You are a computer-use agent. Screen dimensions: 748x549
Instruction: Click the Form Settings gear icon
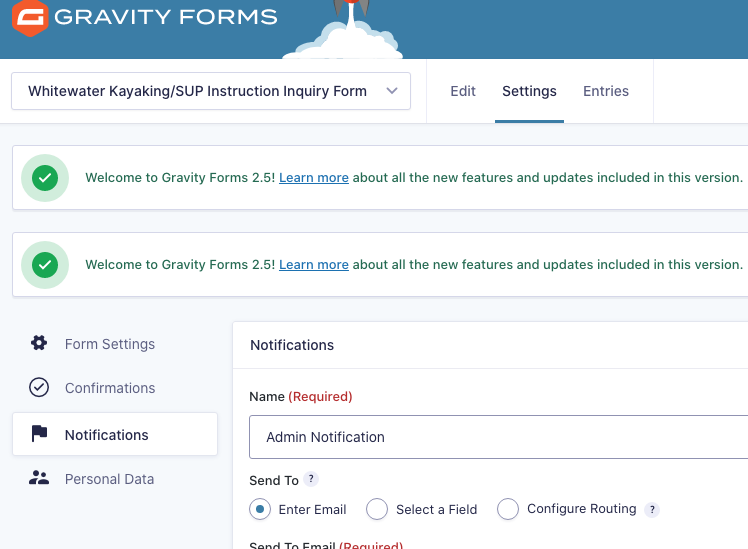(39, 343)
